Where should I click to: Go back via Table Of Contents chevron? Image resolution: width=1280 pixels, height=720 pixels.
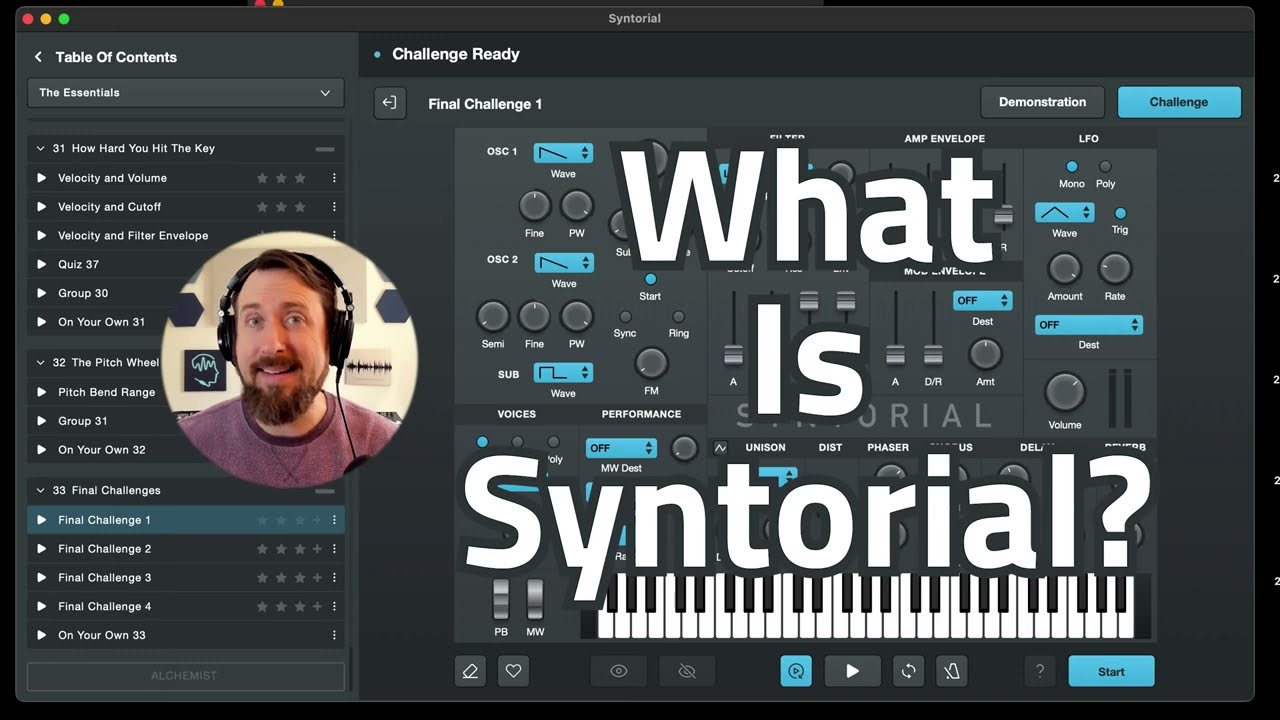[38, 57]
